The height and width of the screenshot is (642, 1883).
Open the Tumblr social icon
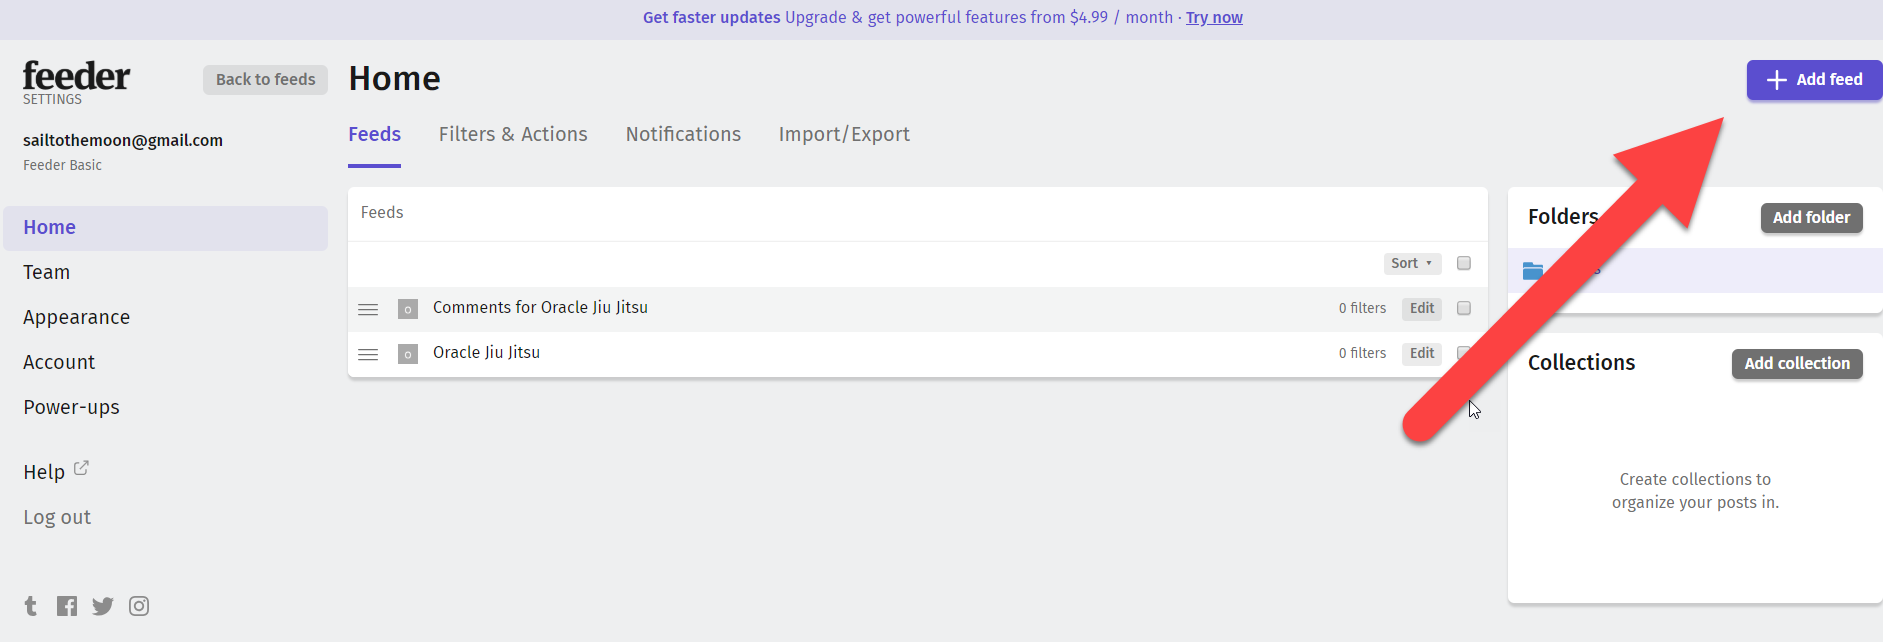pos(31,606)
